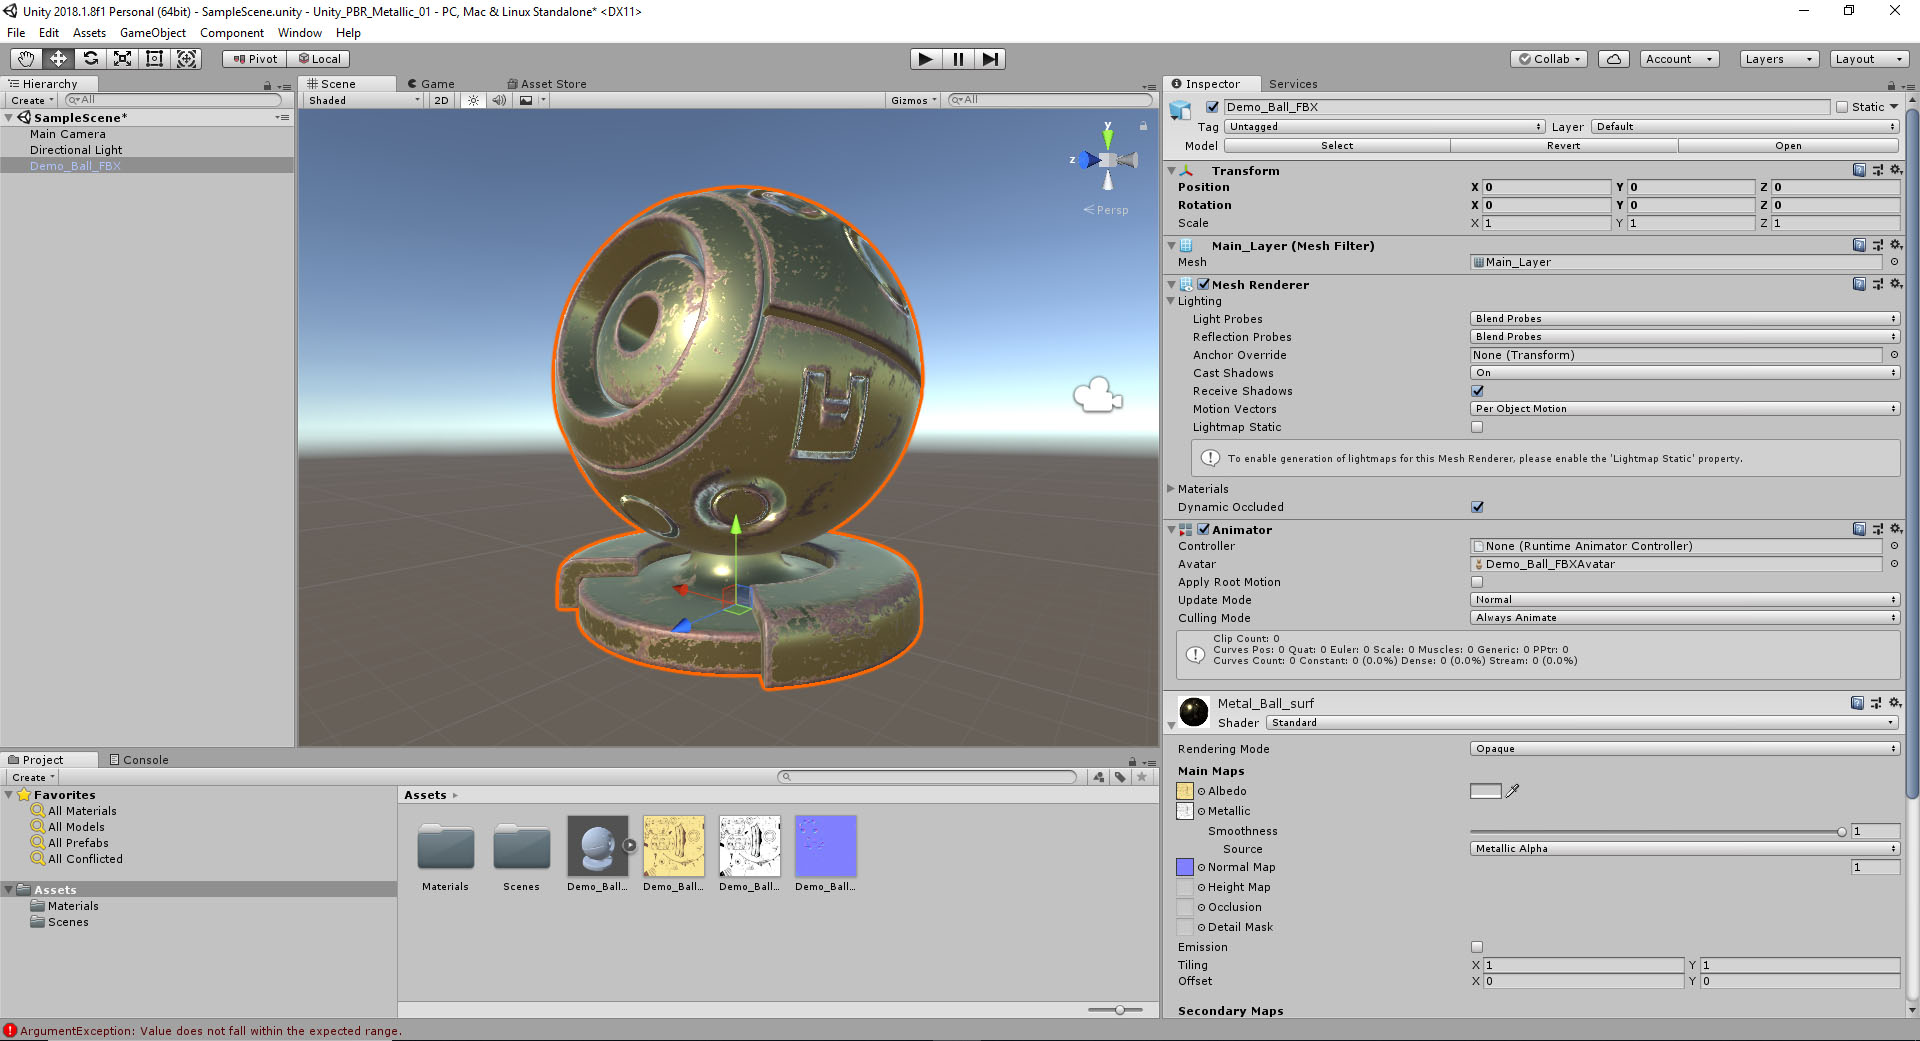Click the Albedo color swatch
Screen dimensions: 1920x1041
[x=1485, y=791]
